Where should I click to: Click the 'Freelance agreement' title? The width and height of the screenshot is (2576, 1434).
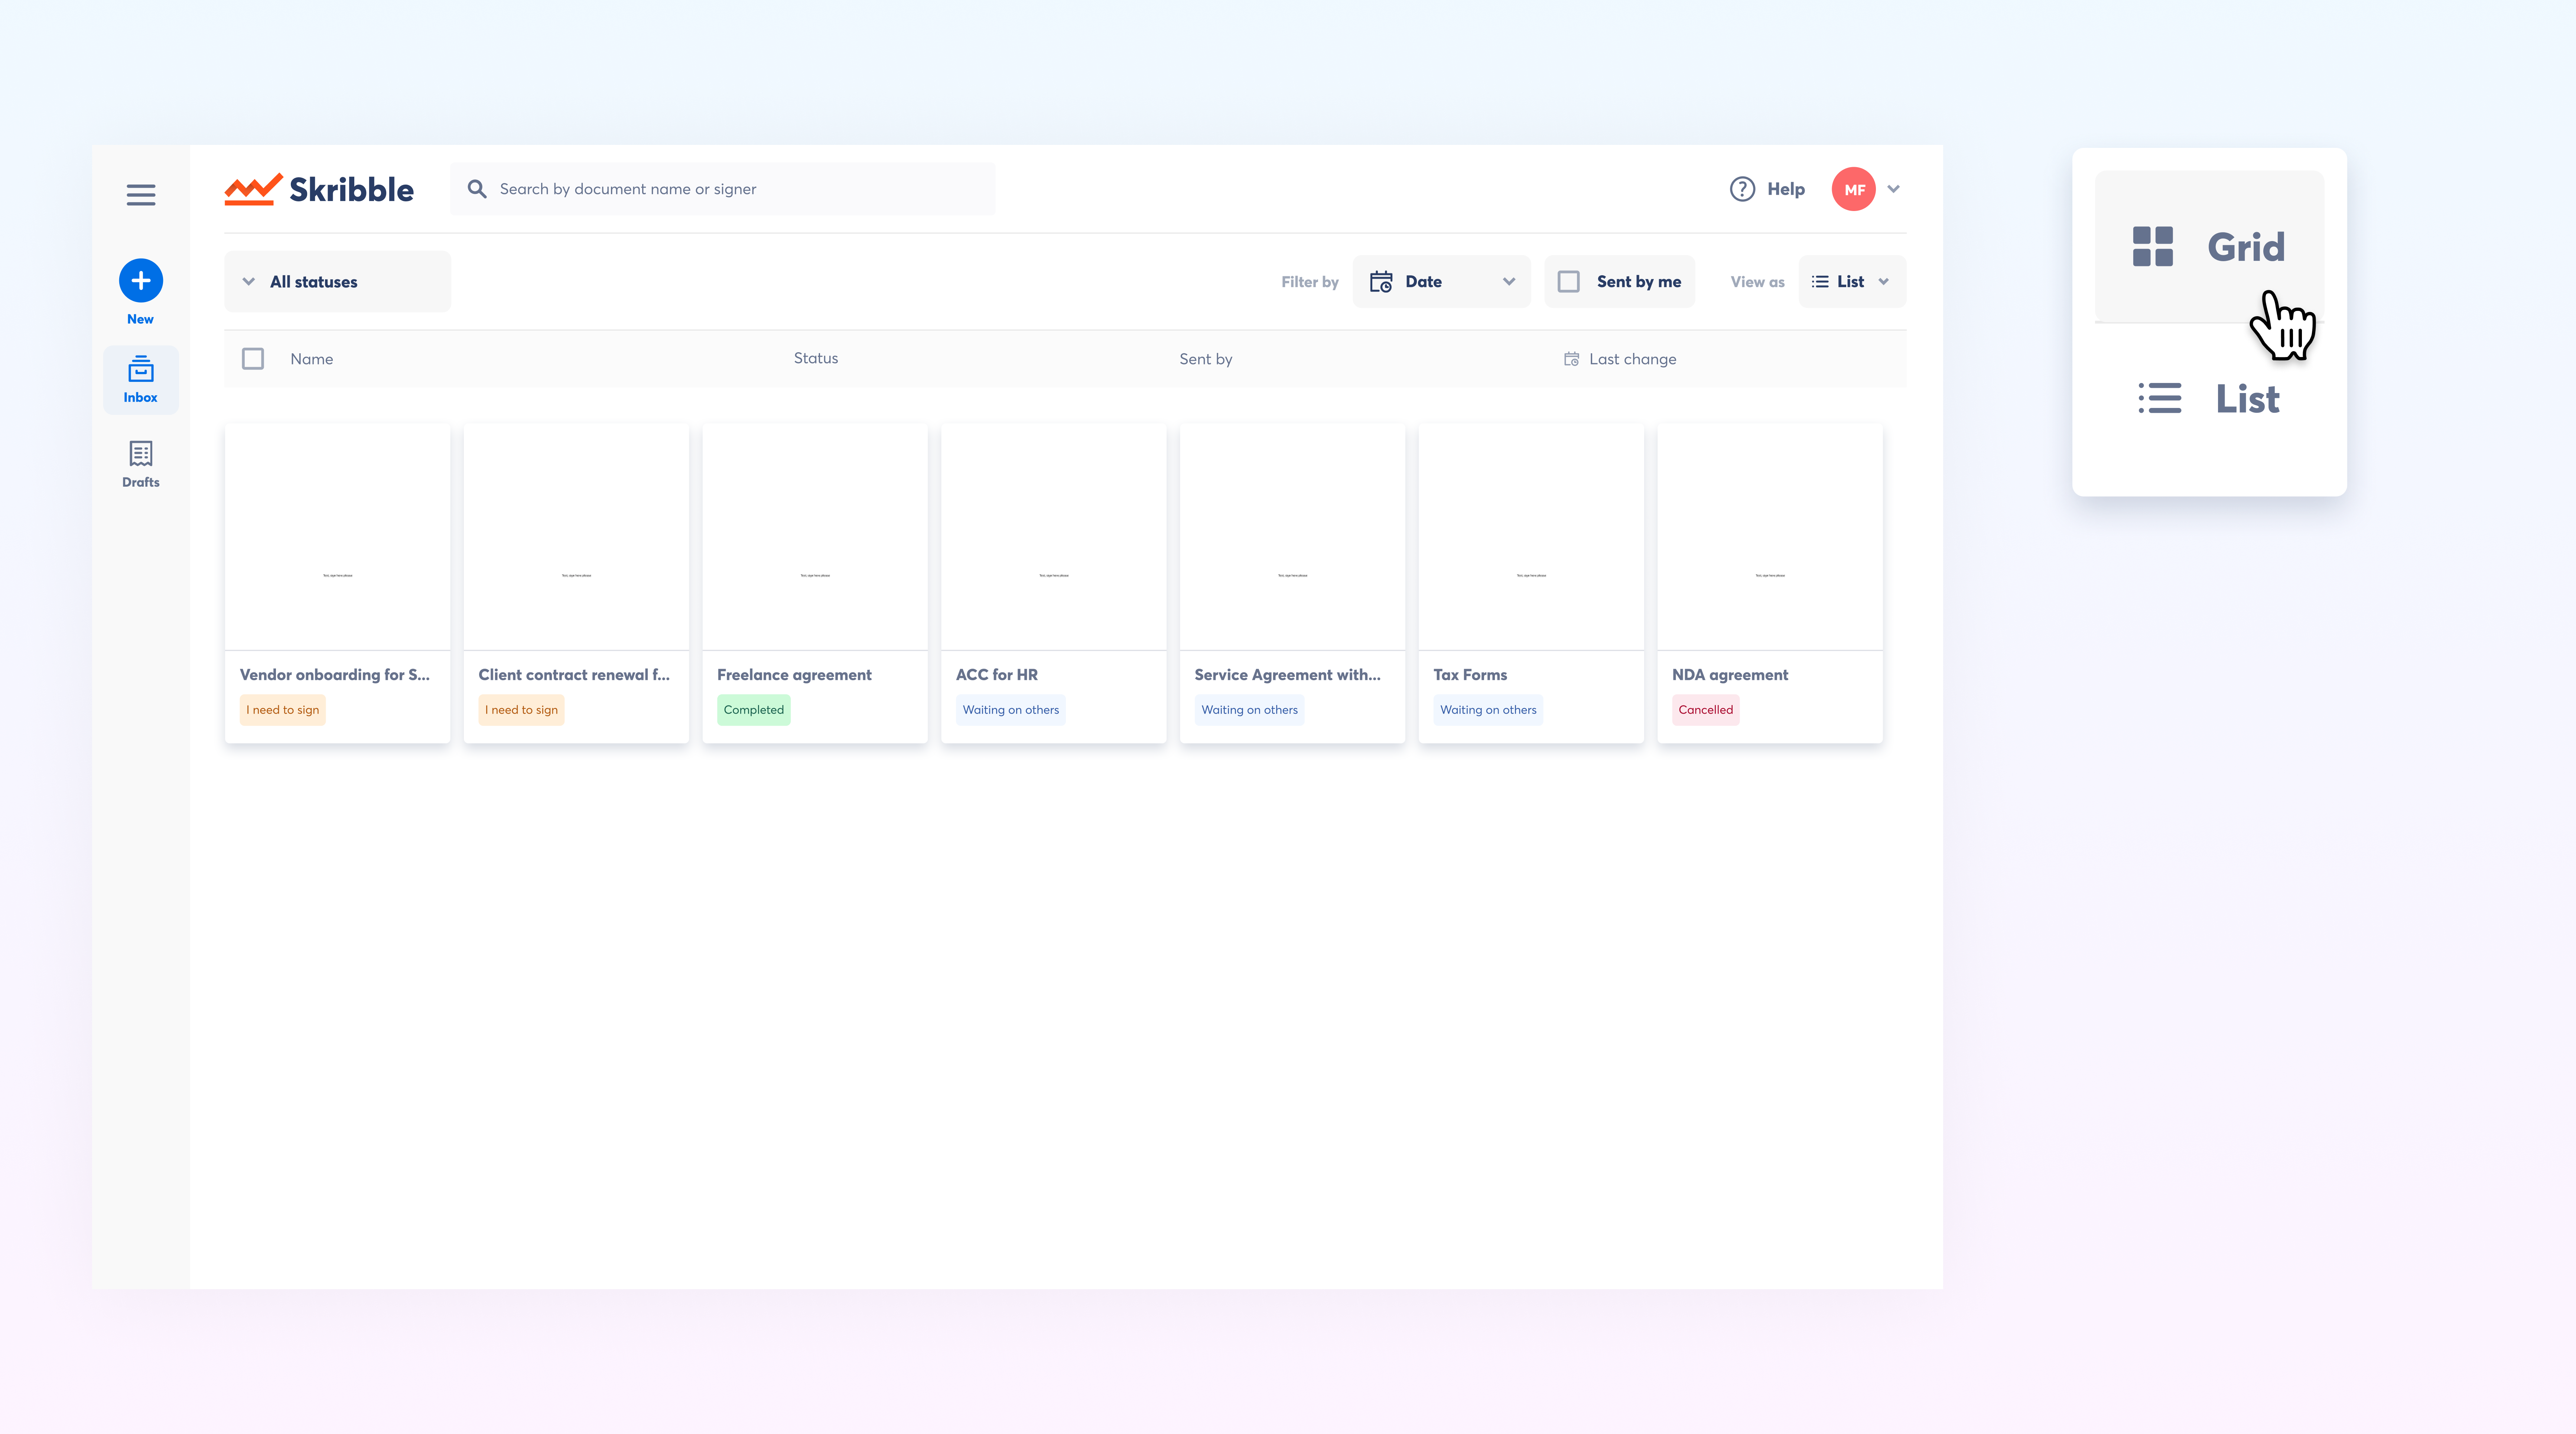[794, 675]
